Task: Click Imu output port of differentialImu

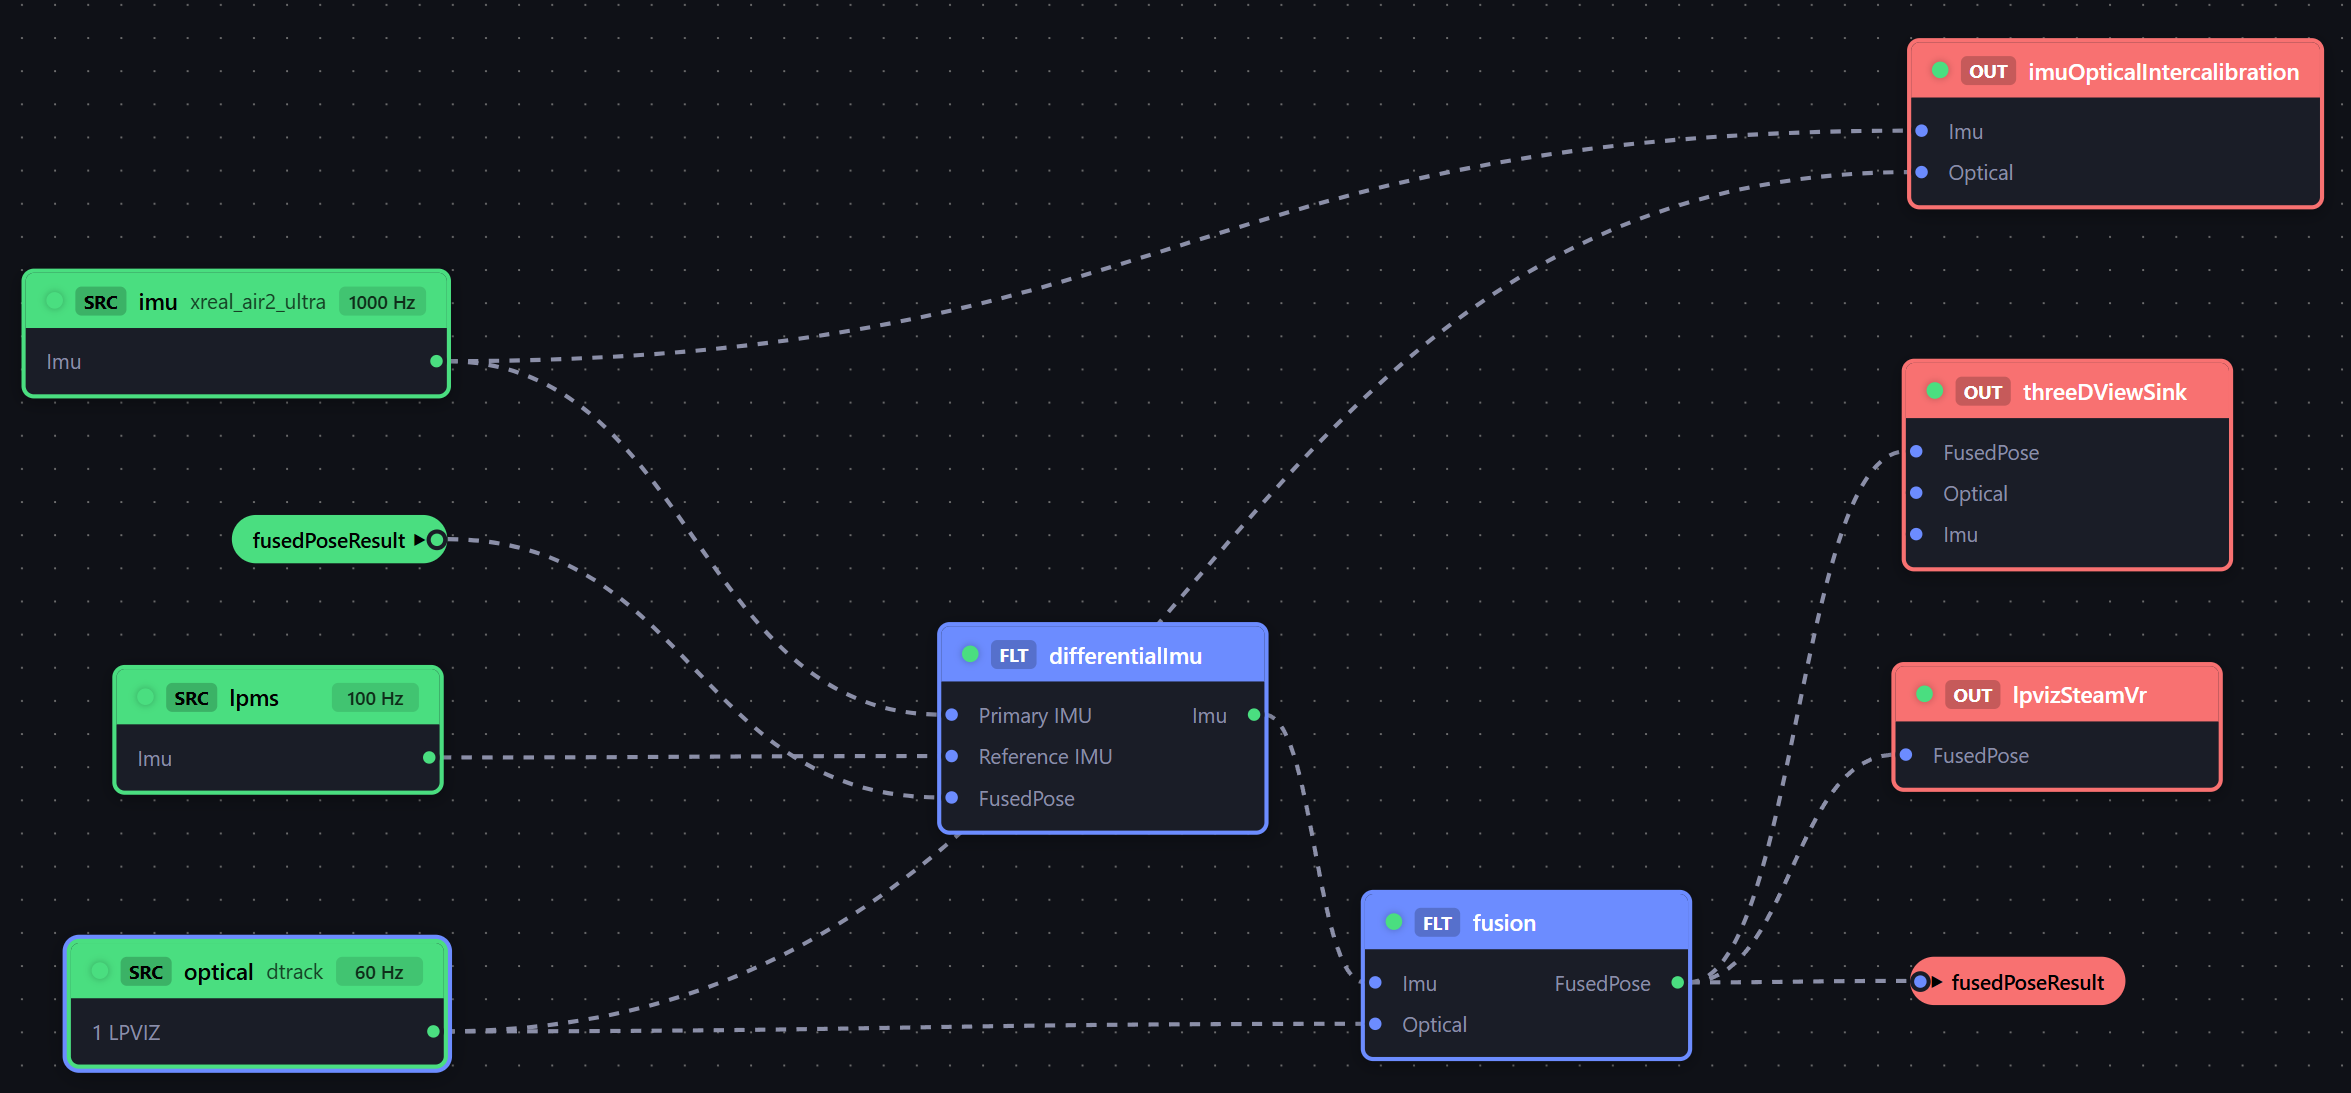Action: [x=1254, y=715]
